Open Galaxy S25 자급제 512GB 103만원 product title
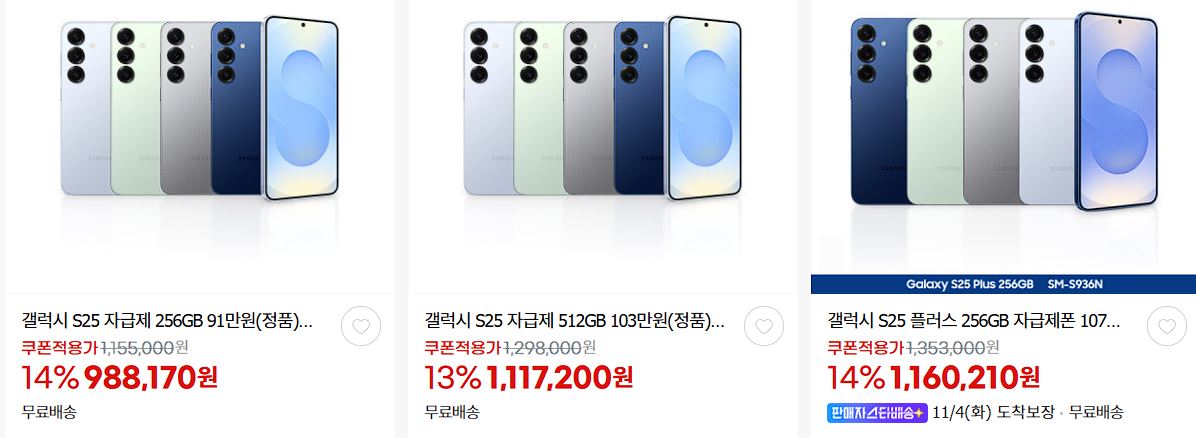The width and height of the screenshot is (1196, 438). (x=574, y=320)
